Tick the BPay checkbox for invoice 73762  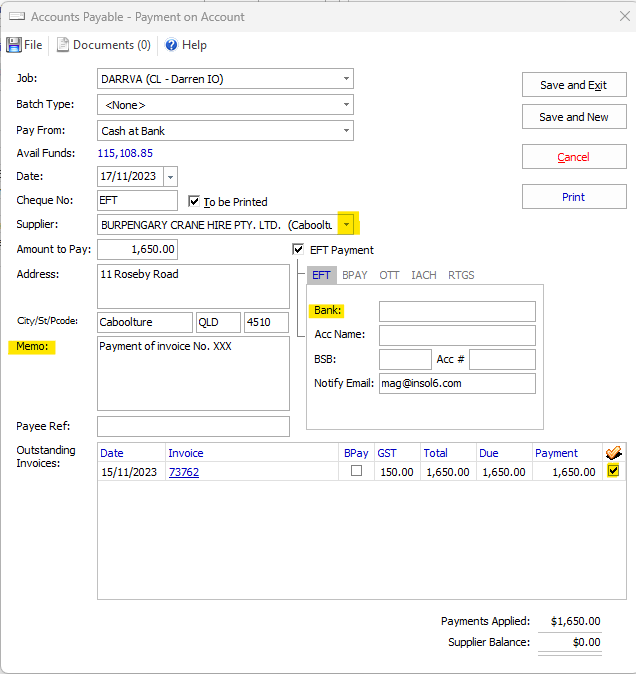point(356,472)
